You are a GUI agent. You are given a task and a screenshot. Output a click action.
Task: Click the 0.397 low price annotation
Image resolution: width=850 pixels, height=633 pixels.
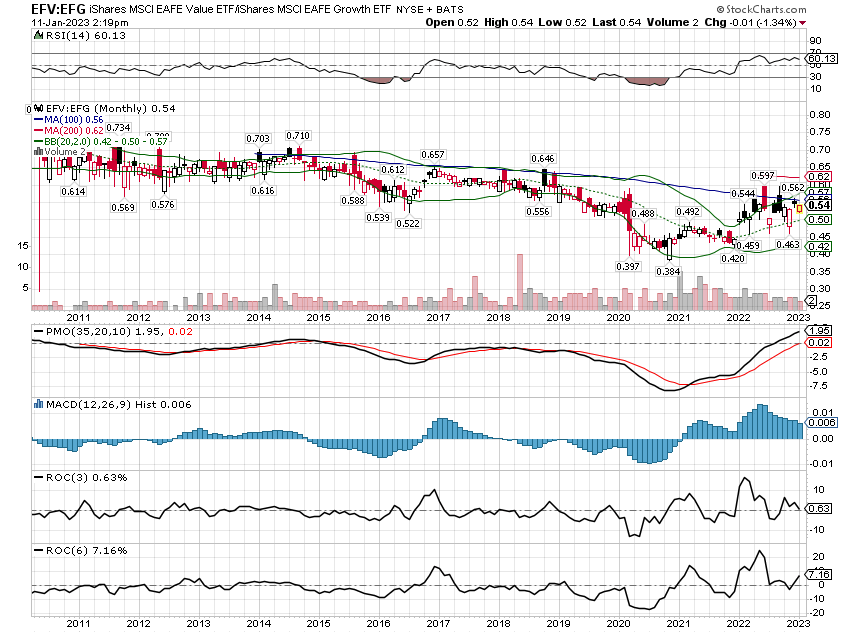628,267
